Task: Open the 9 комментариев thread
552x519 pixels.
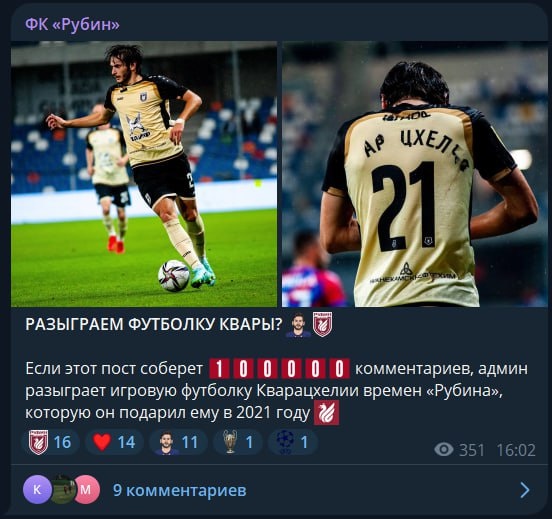Action: coord(180,490)
